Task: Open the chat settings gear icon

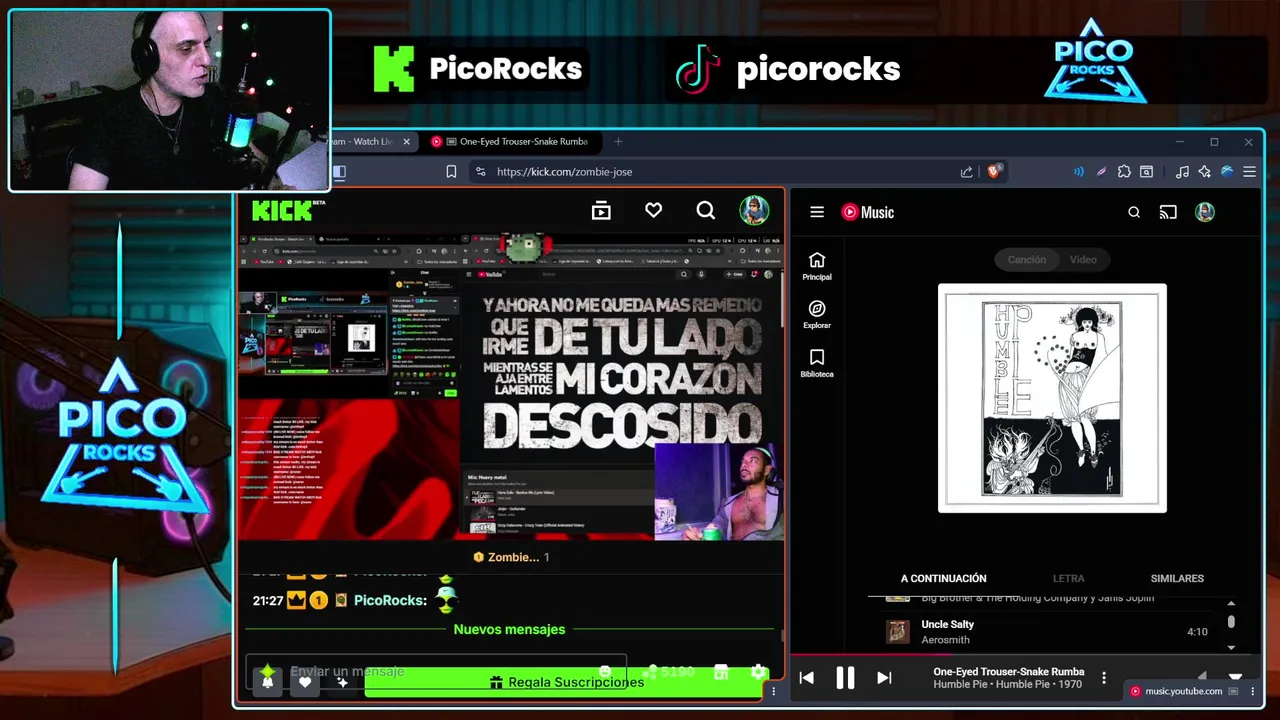Action: 759,672
